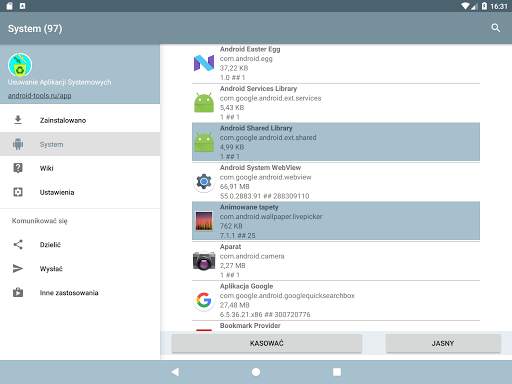Image resolution: width=512 pixels, height=384 pixels.
Task: Select the Aparat row title
Action: click(x=230, y=247)
